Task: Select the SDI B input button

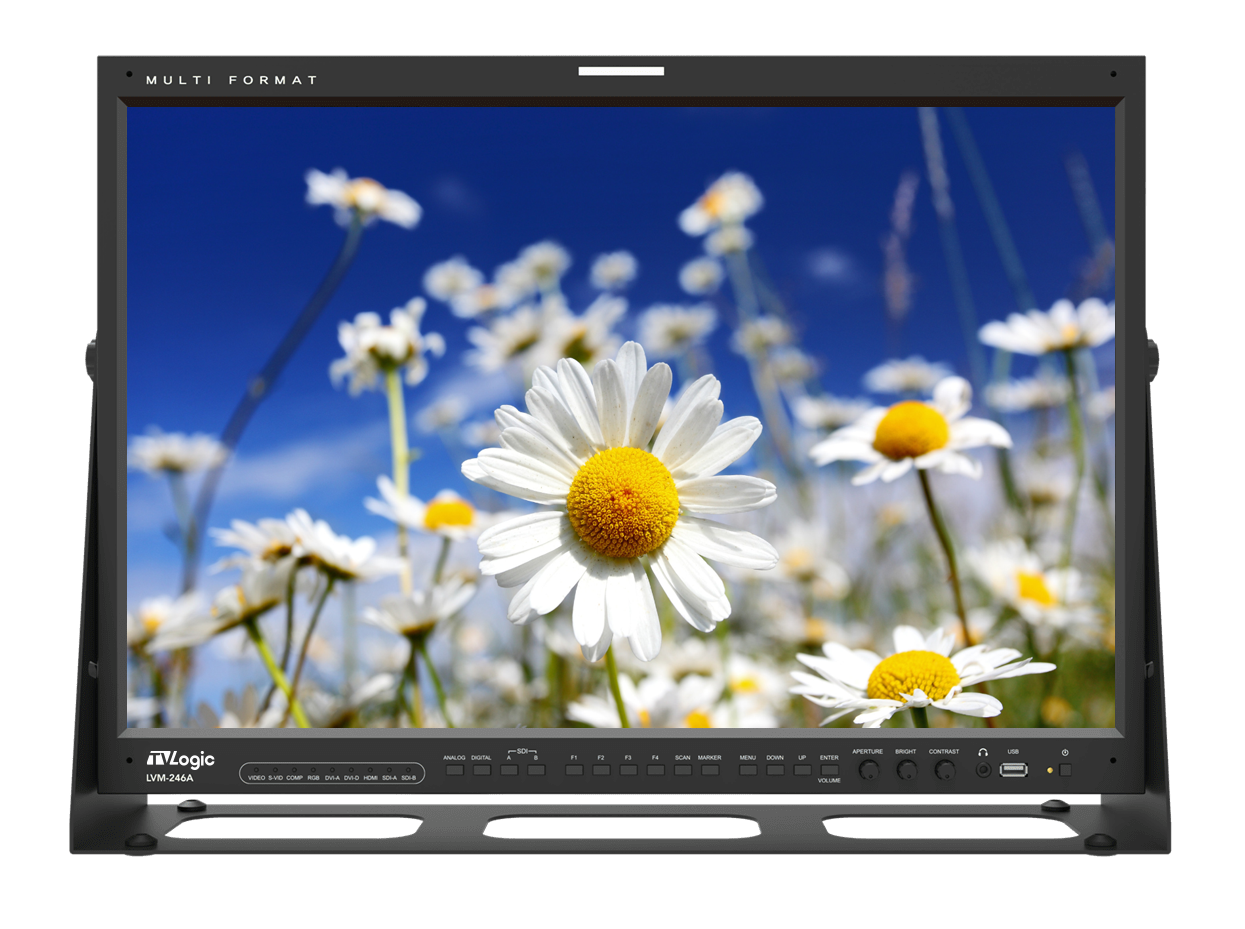Action: [x=536, y=770]
